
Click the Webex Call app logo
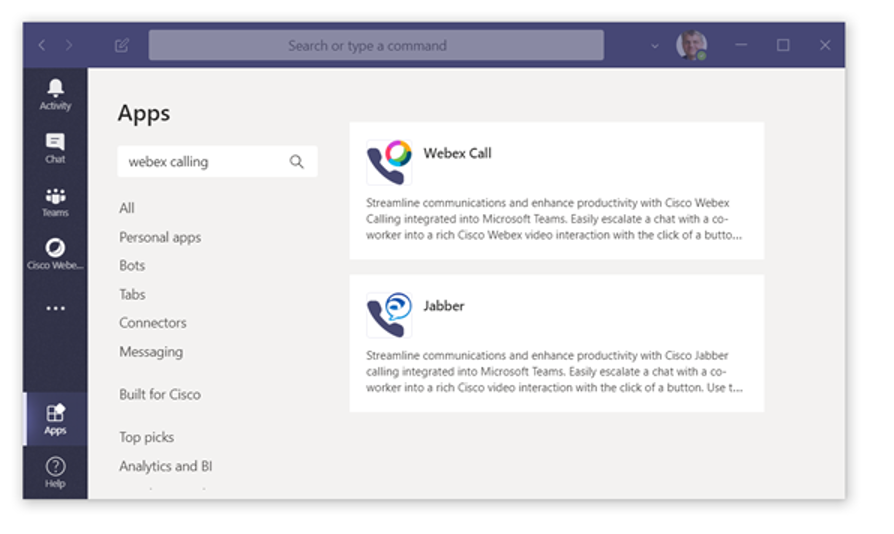tap(389, 162)
